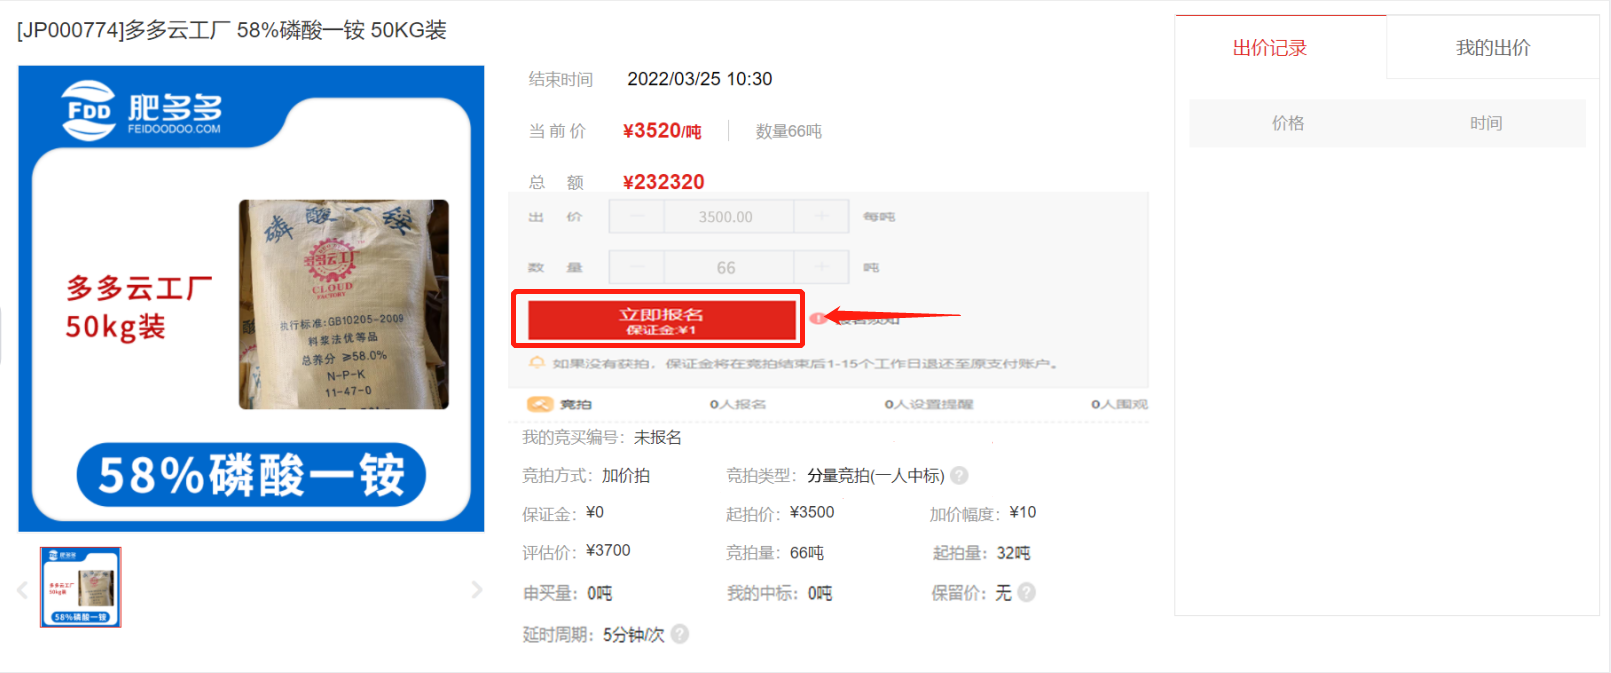Click the end time 2022/03/25 10:30
Image resolution: width=1611 pixels, height=673 pixels.
click(x=700, y=79)
